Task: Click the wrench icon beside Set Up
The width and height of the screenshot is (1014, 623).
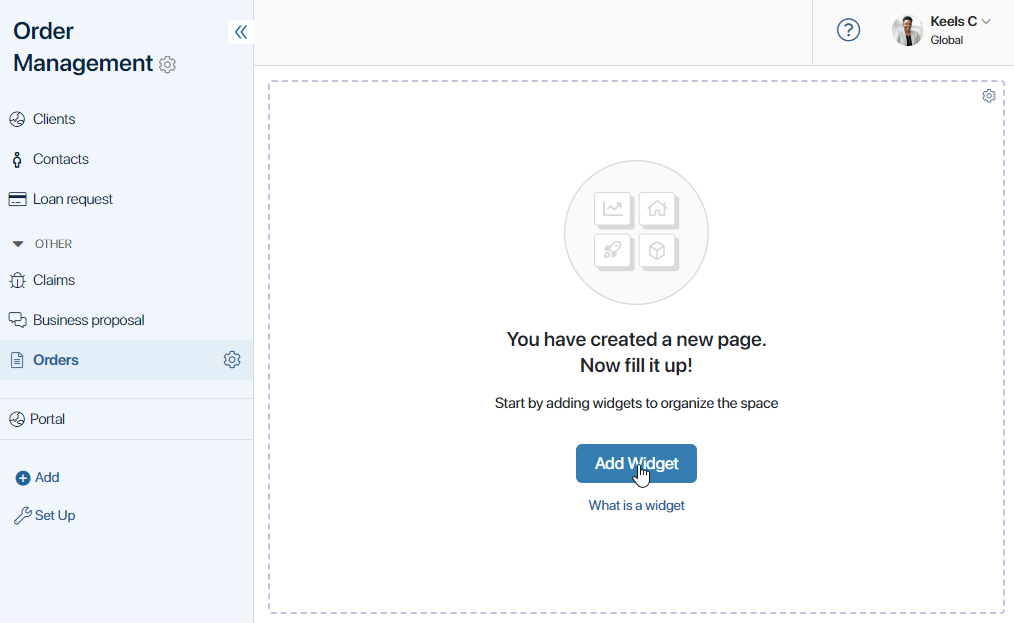Action: [23, 516]
